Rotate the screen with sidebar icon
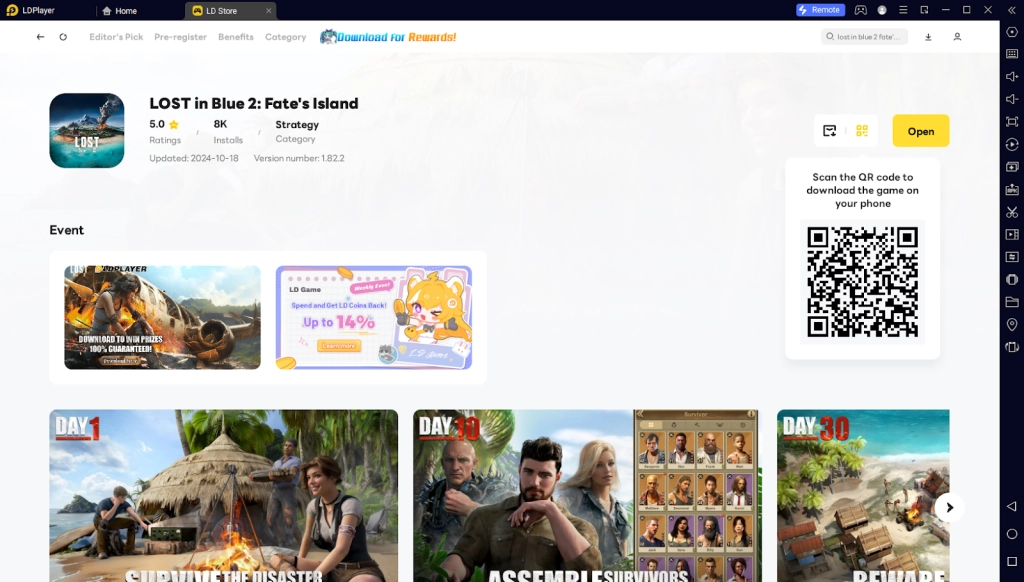The image size is (1024, 582). pos(1012,347)
